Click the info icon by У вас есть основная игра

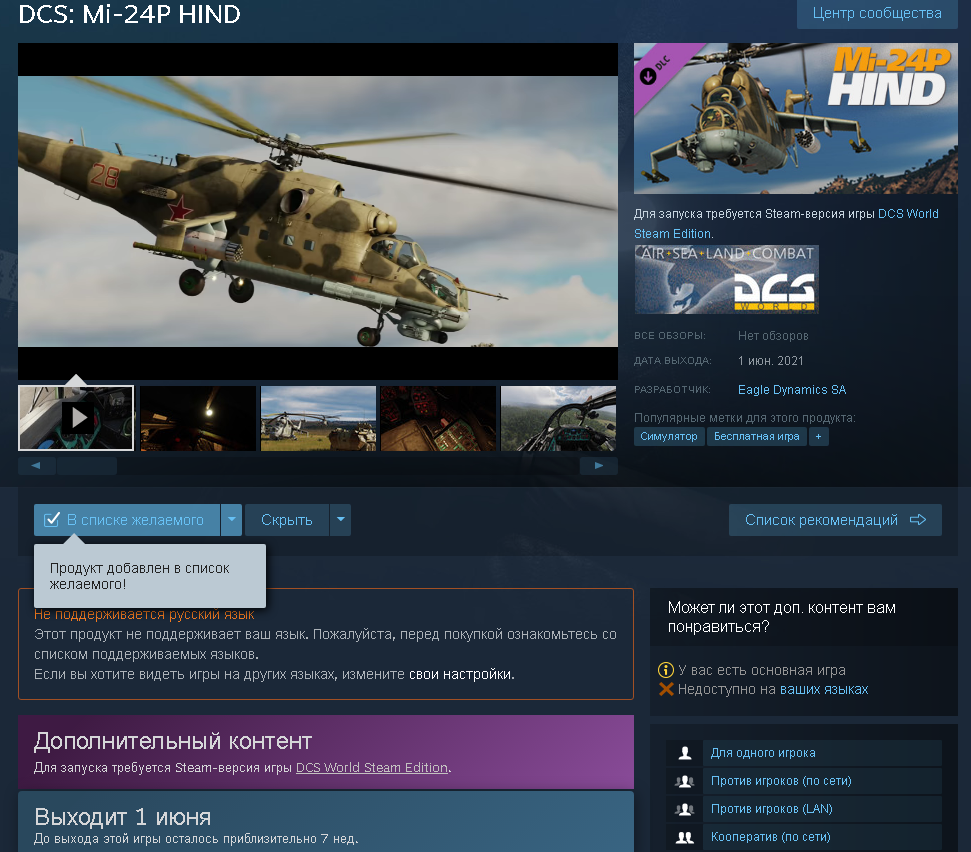(x=665, y=670)
